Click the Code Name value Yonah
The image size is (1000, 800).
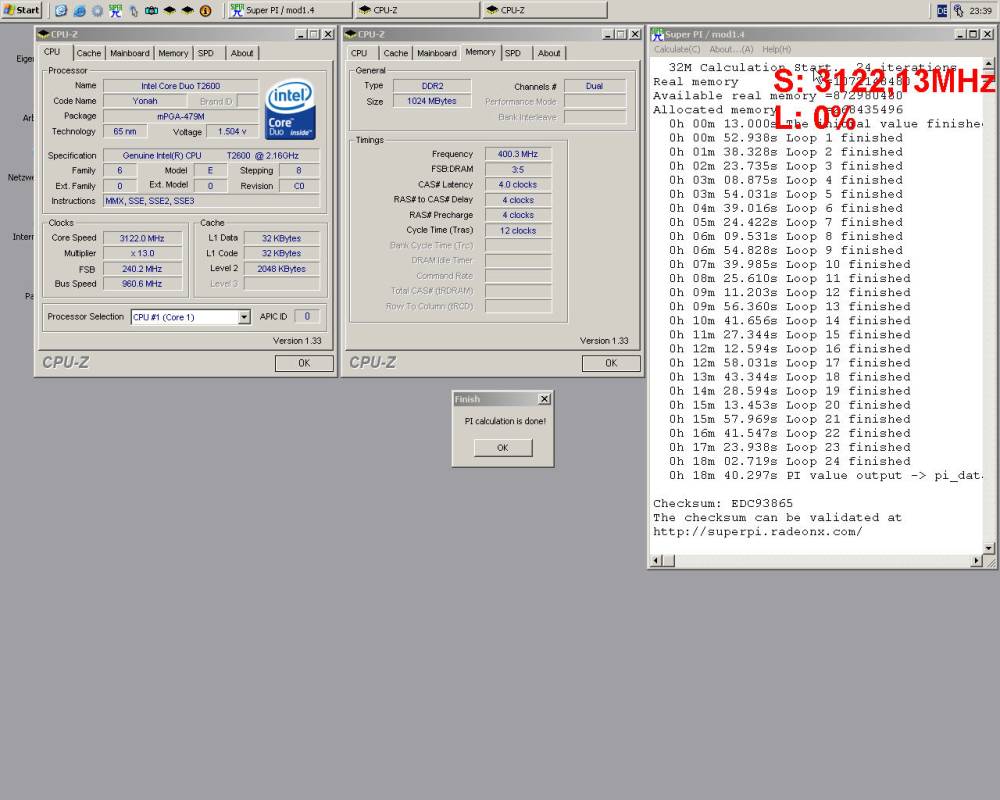tap(145, 101)
